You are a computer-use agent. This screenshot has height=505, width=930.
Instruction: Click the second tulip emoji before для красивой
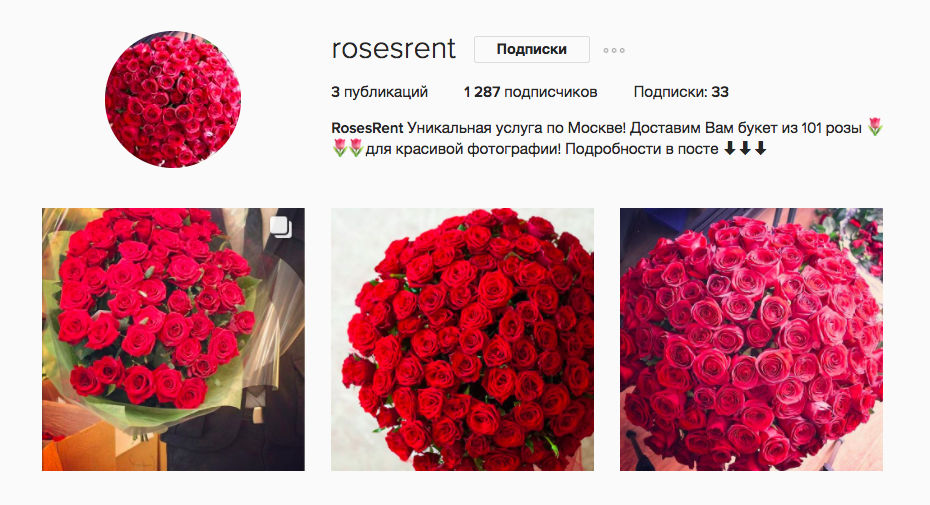coord(355,148)
